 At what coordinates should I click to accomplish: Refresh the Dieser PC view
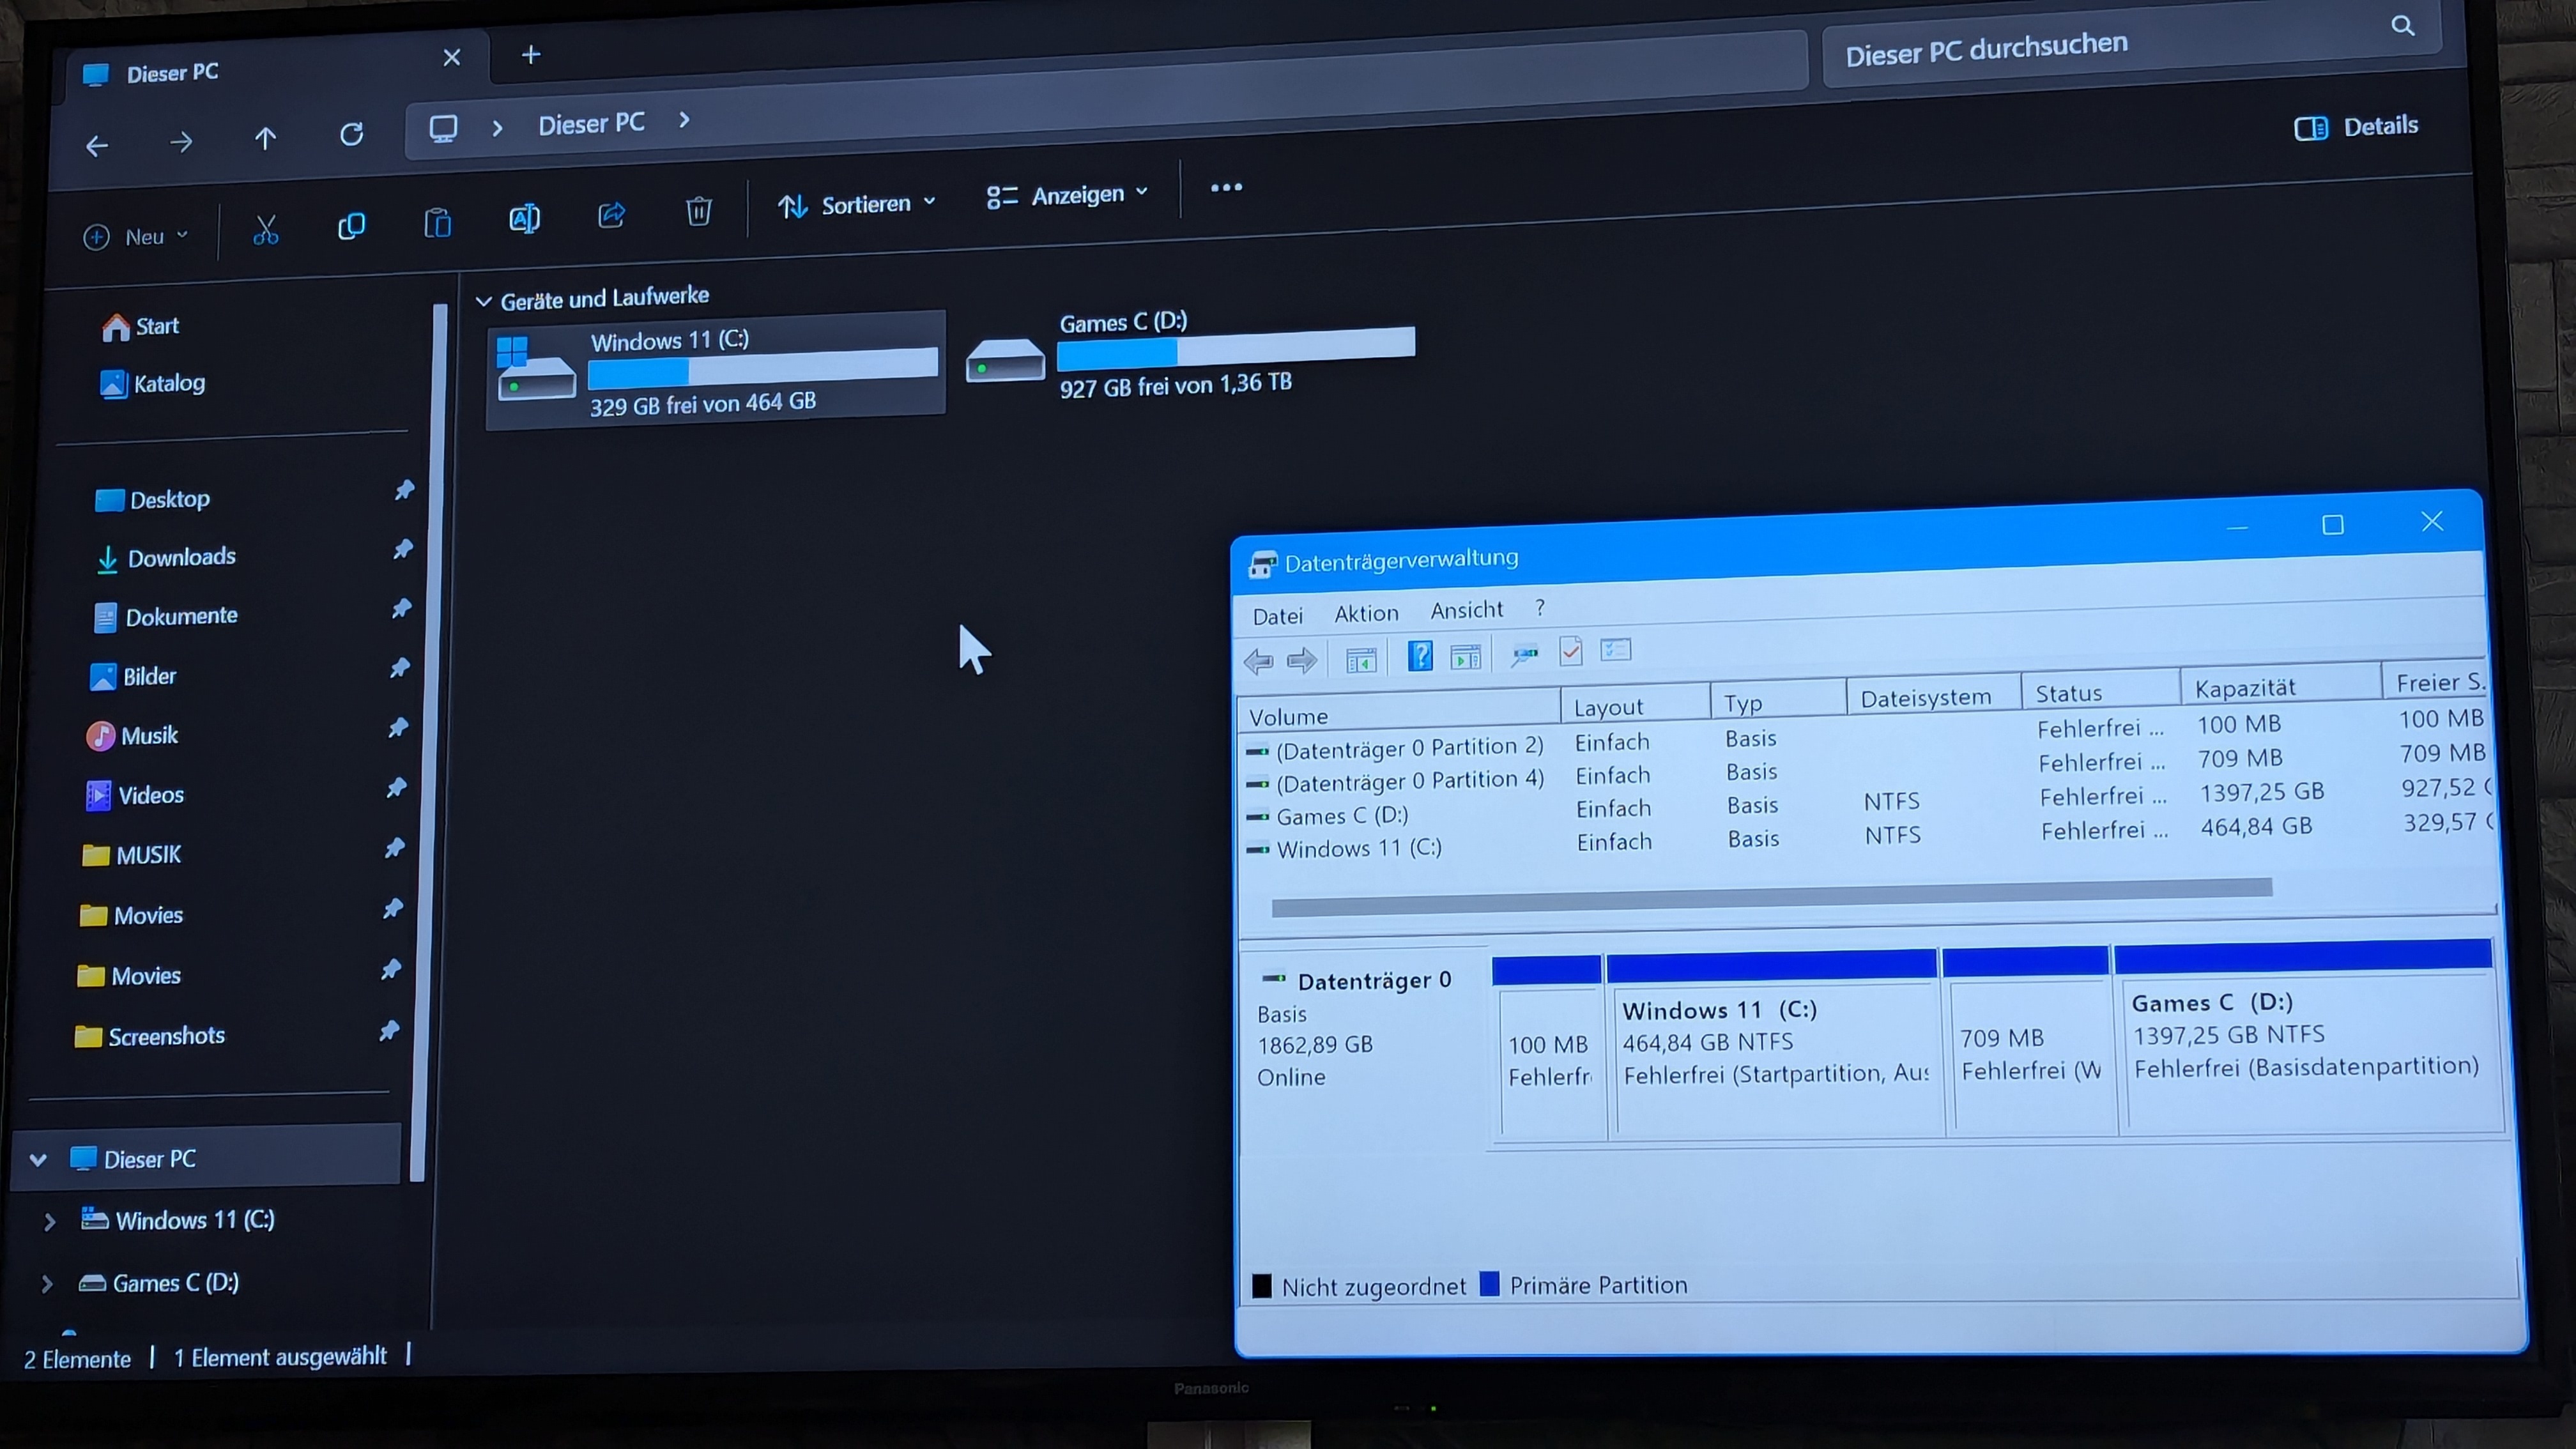tap(351, 134)
